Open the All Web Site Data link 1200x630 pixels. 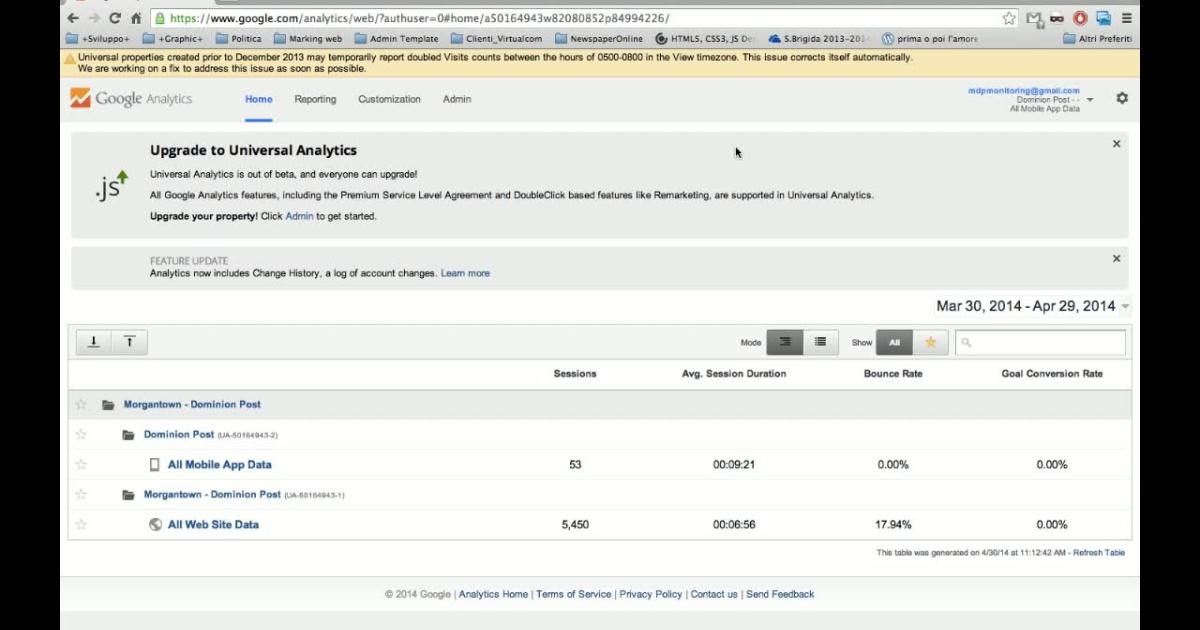[213, 524]
